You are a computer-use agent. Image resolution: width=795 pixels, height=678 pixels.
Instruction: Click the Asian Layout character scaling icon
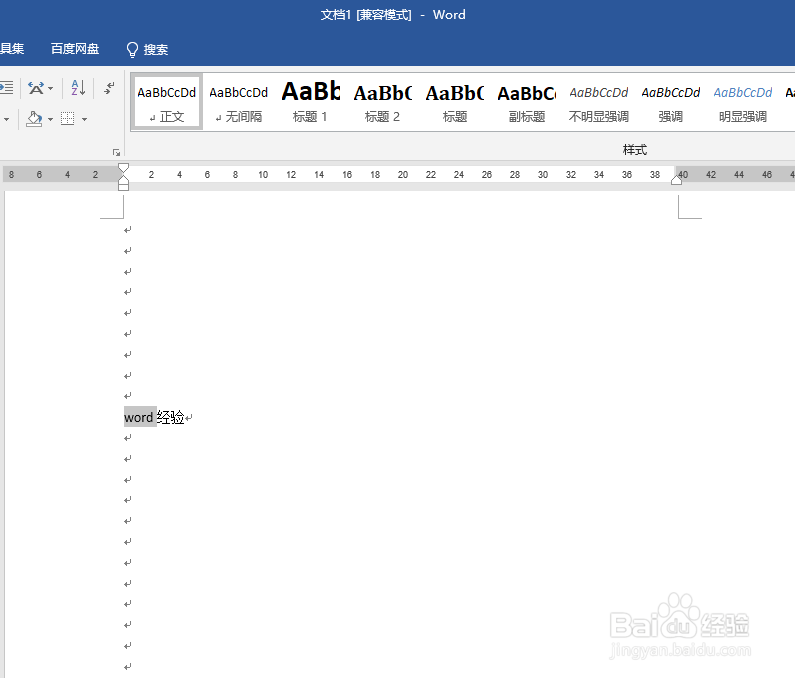pyautogui.click(x=35, y=88)
